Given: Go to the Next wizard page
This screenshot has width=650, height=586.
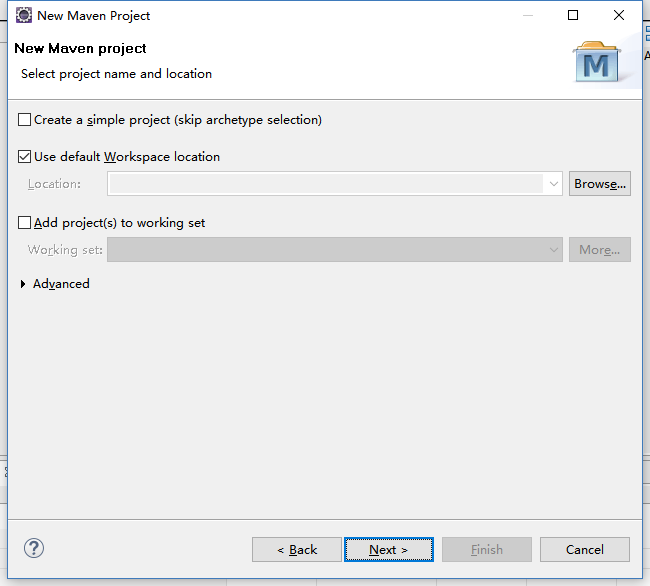Looking at the screenshot, I should (389, 550).
